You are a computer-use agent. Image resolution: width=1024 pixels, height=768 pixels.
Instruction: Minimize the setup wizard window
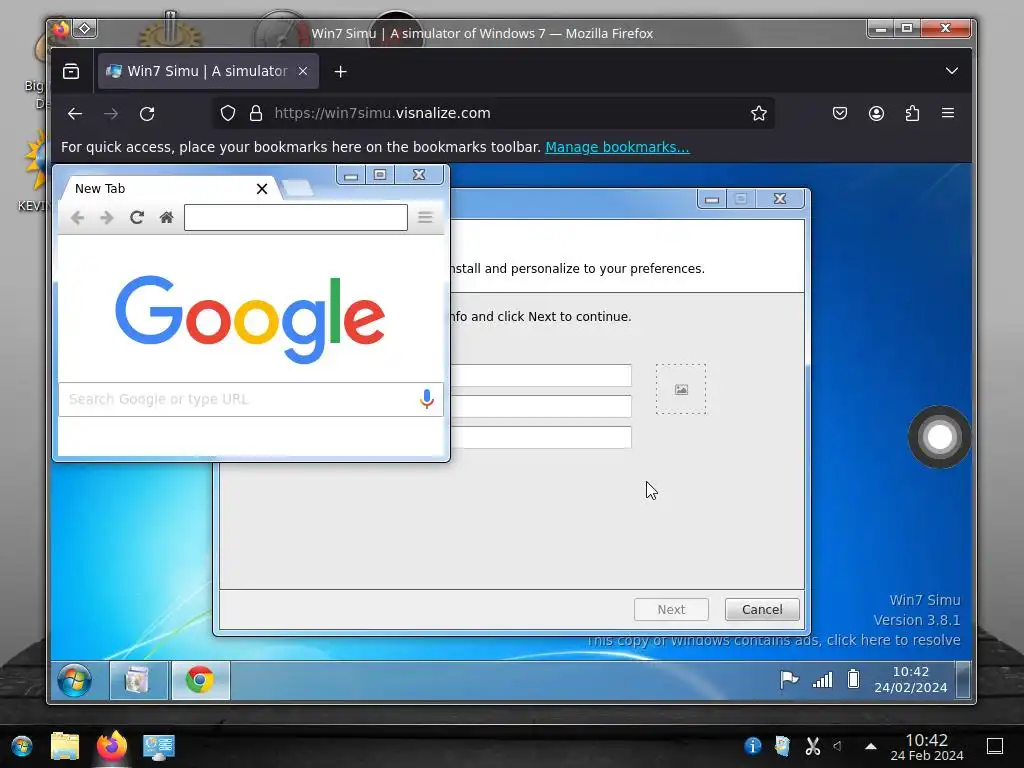click(712, 199)
